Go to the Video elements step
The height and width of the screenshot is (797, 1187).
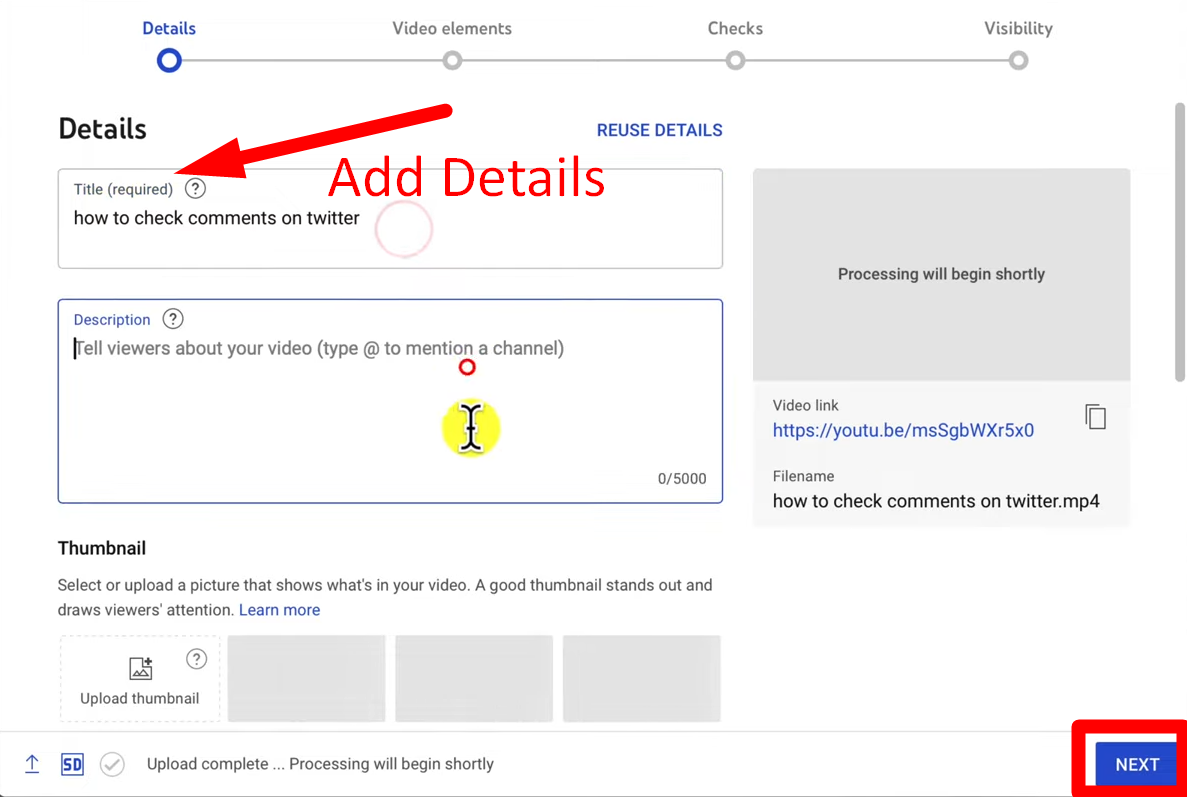coord(452,28)
